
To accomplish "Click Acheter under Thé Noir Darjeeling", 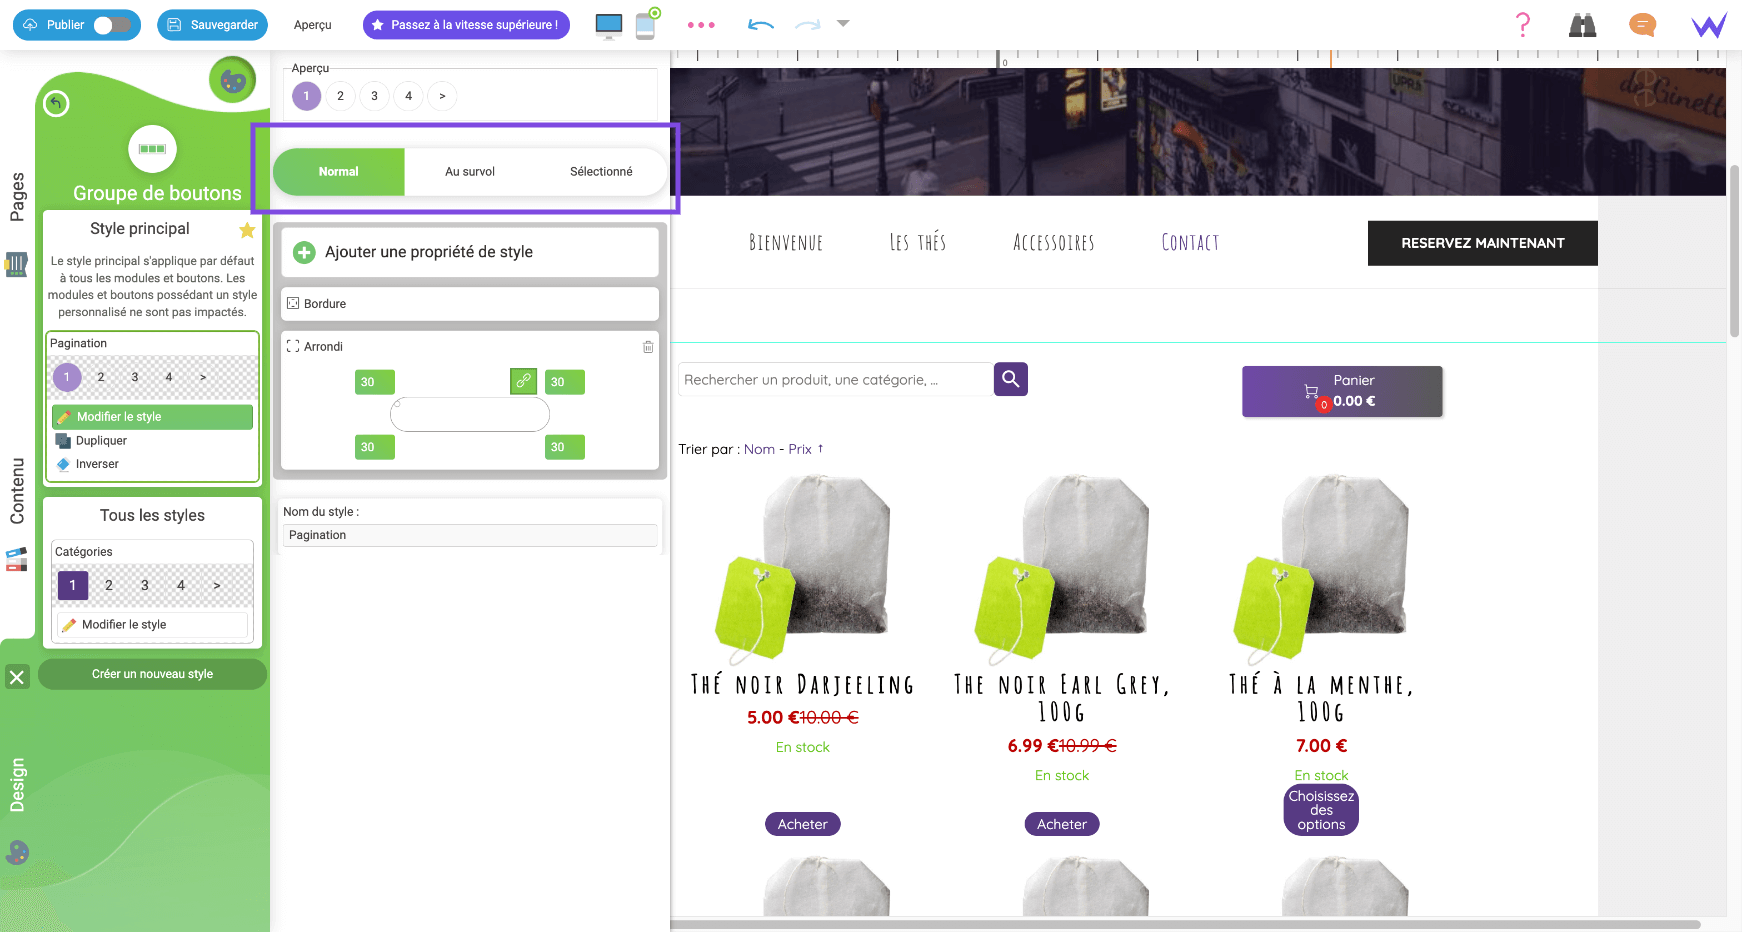I will pos(803,824).
